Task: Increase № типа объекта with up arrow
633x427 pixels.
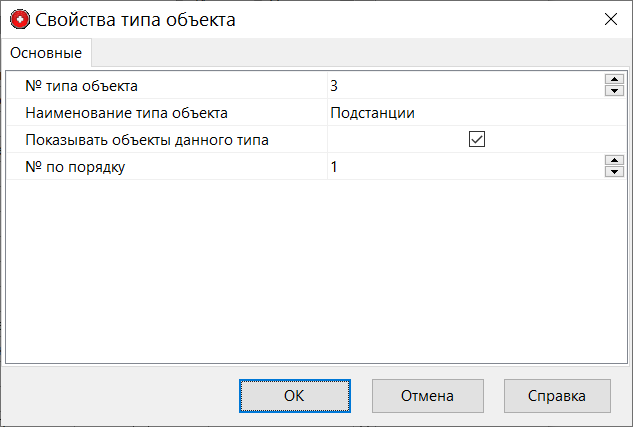Action: pyautogui.click(x=614, y=81)
